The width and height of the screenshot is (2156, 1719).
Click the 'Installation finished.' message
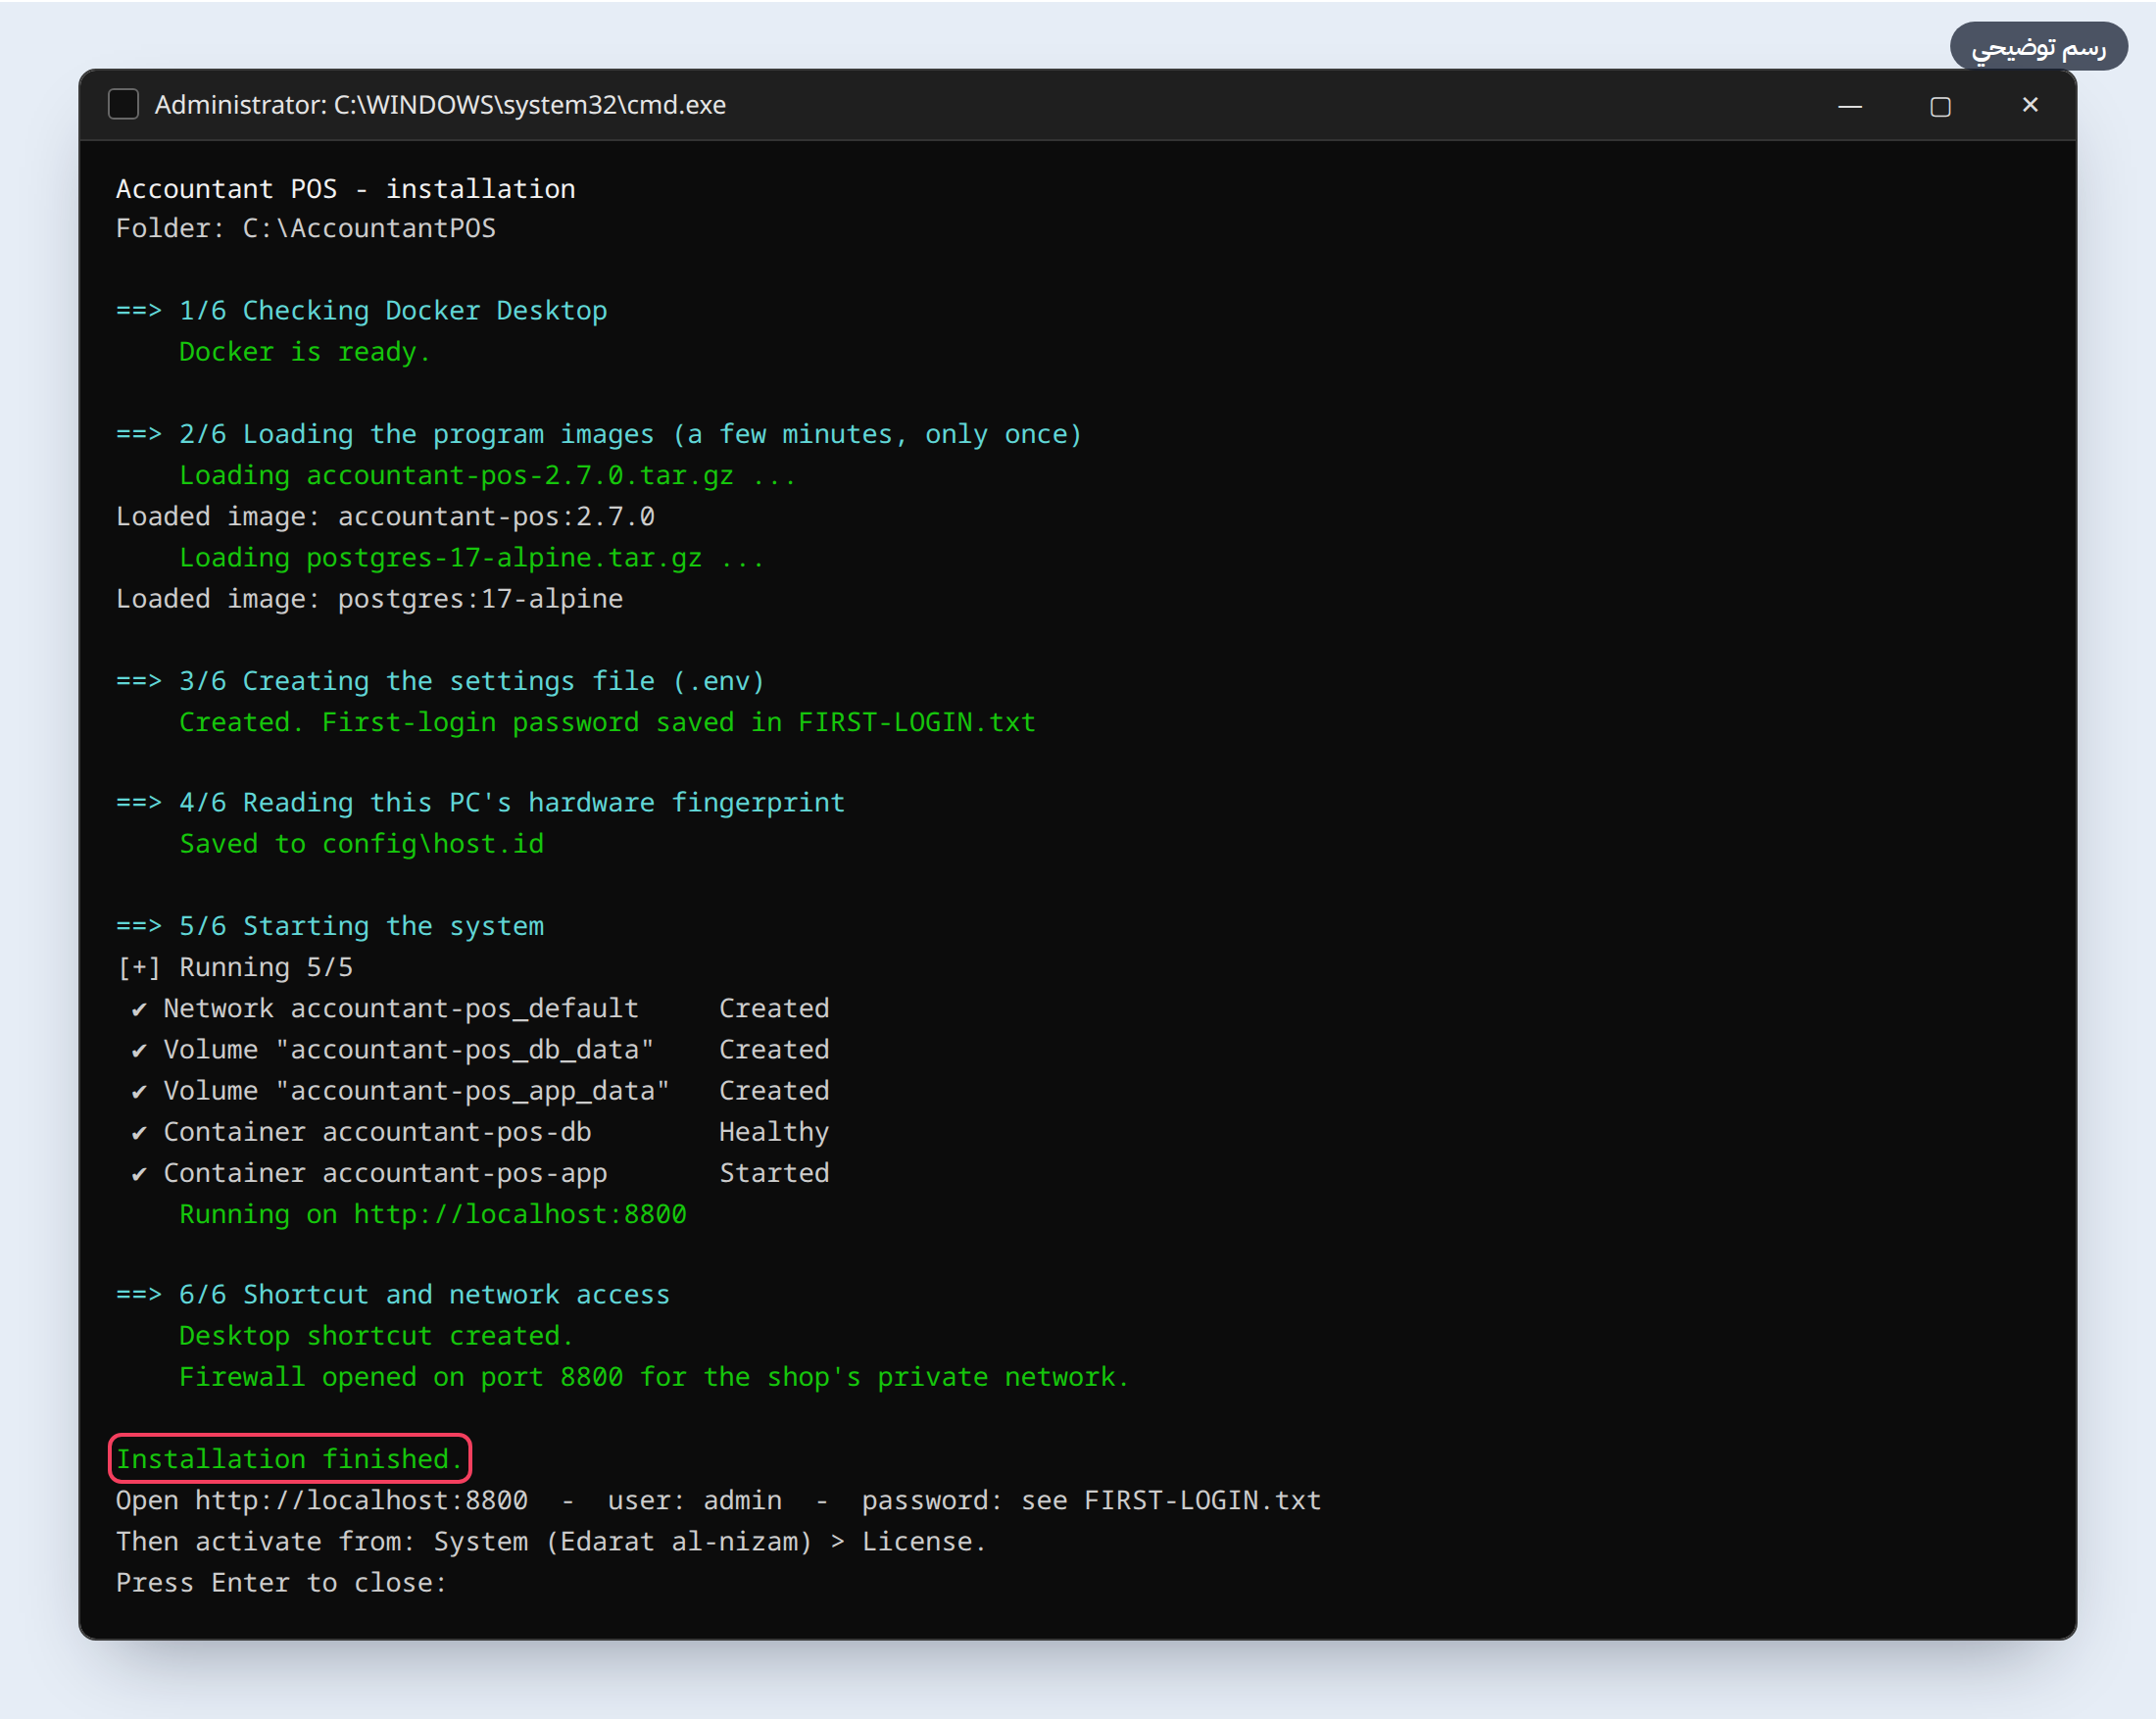[x=289, y=1459]
